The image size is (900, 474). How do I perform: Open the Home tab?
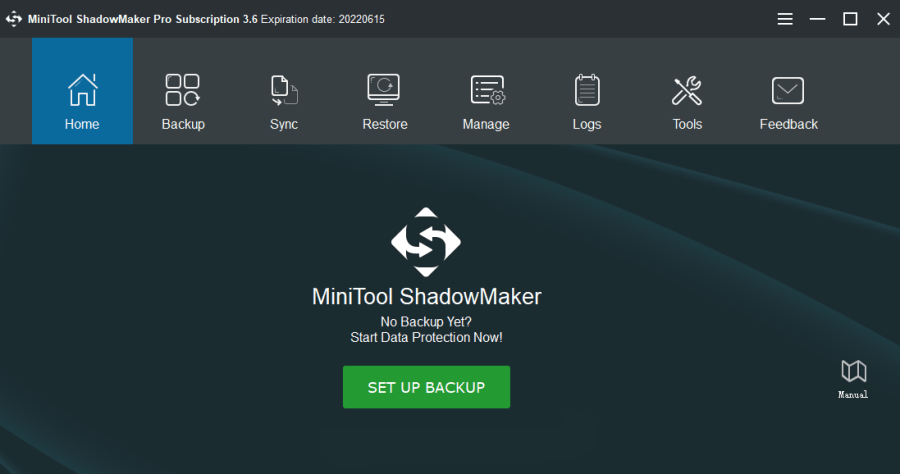point(82,91)
